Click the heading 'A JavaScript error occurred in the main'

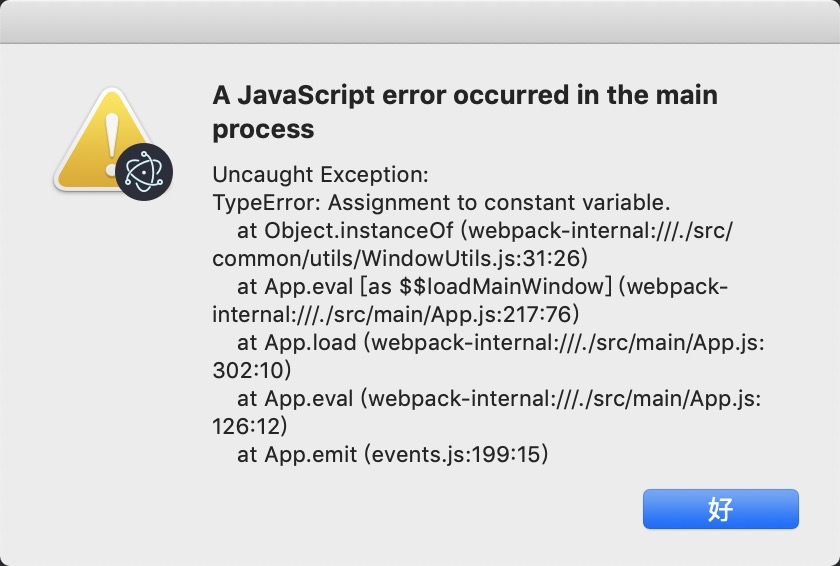[465, 95]
